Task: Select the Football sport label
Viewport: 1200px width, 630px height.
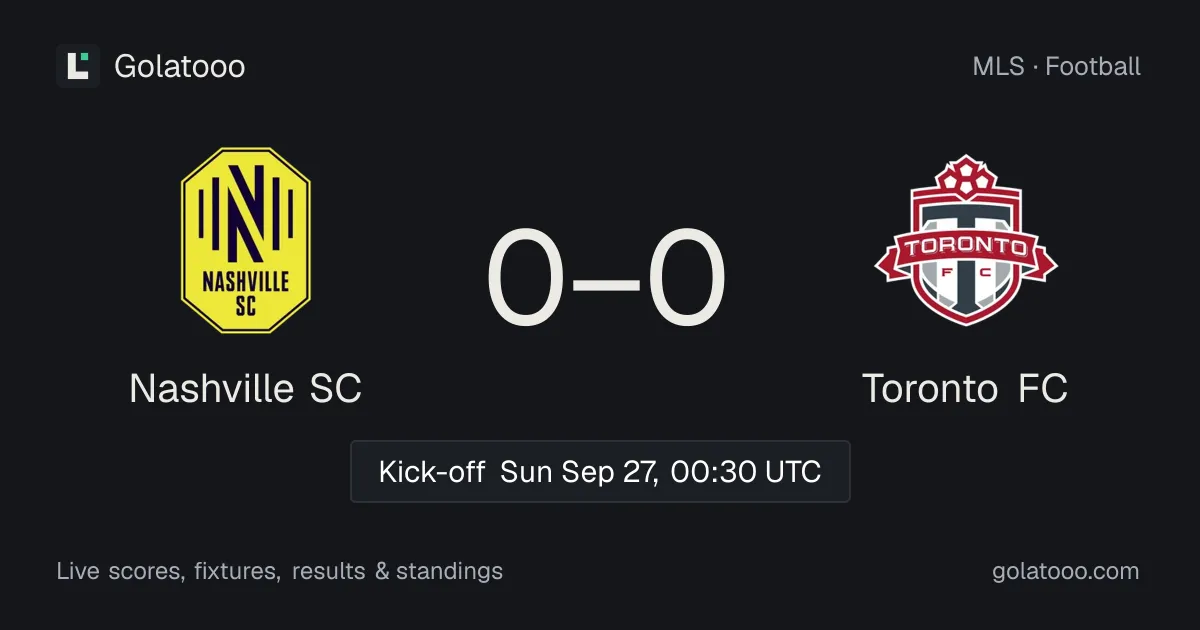Action: click(1093, 66)
